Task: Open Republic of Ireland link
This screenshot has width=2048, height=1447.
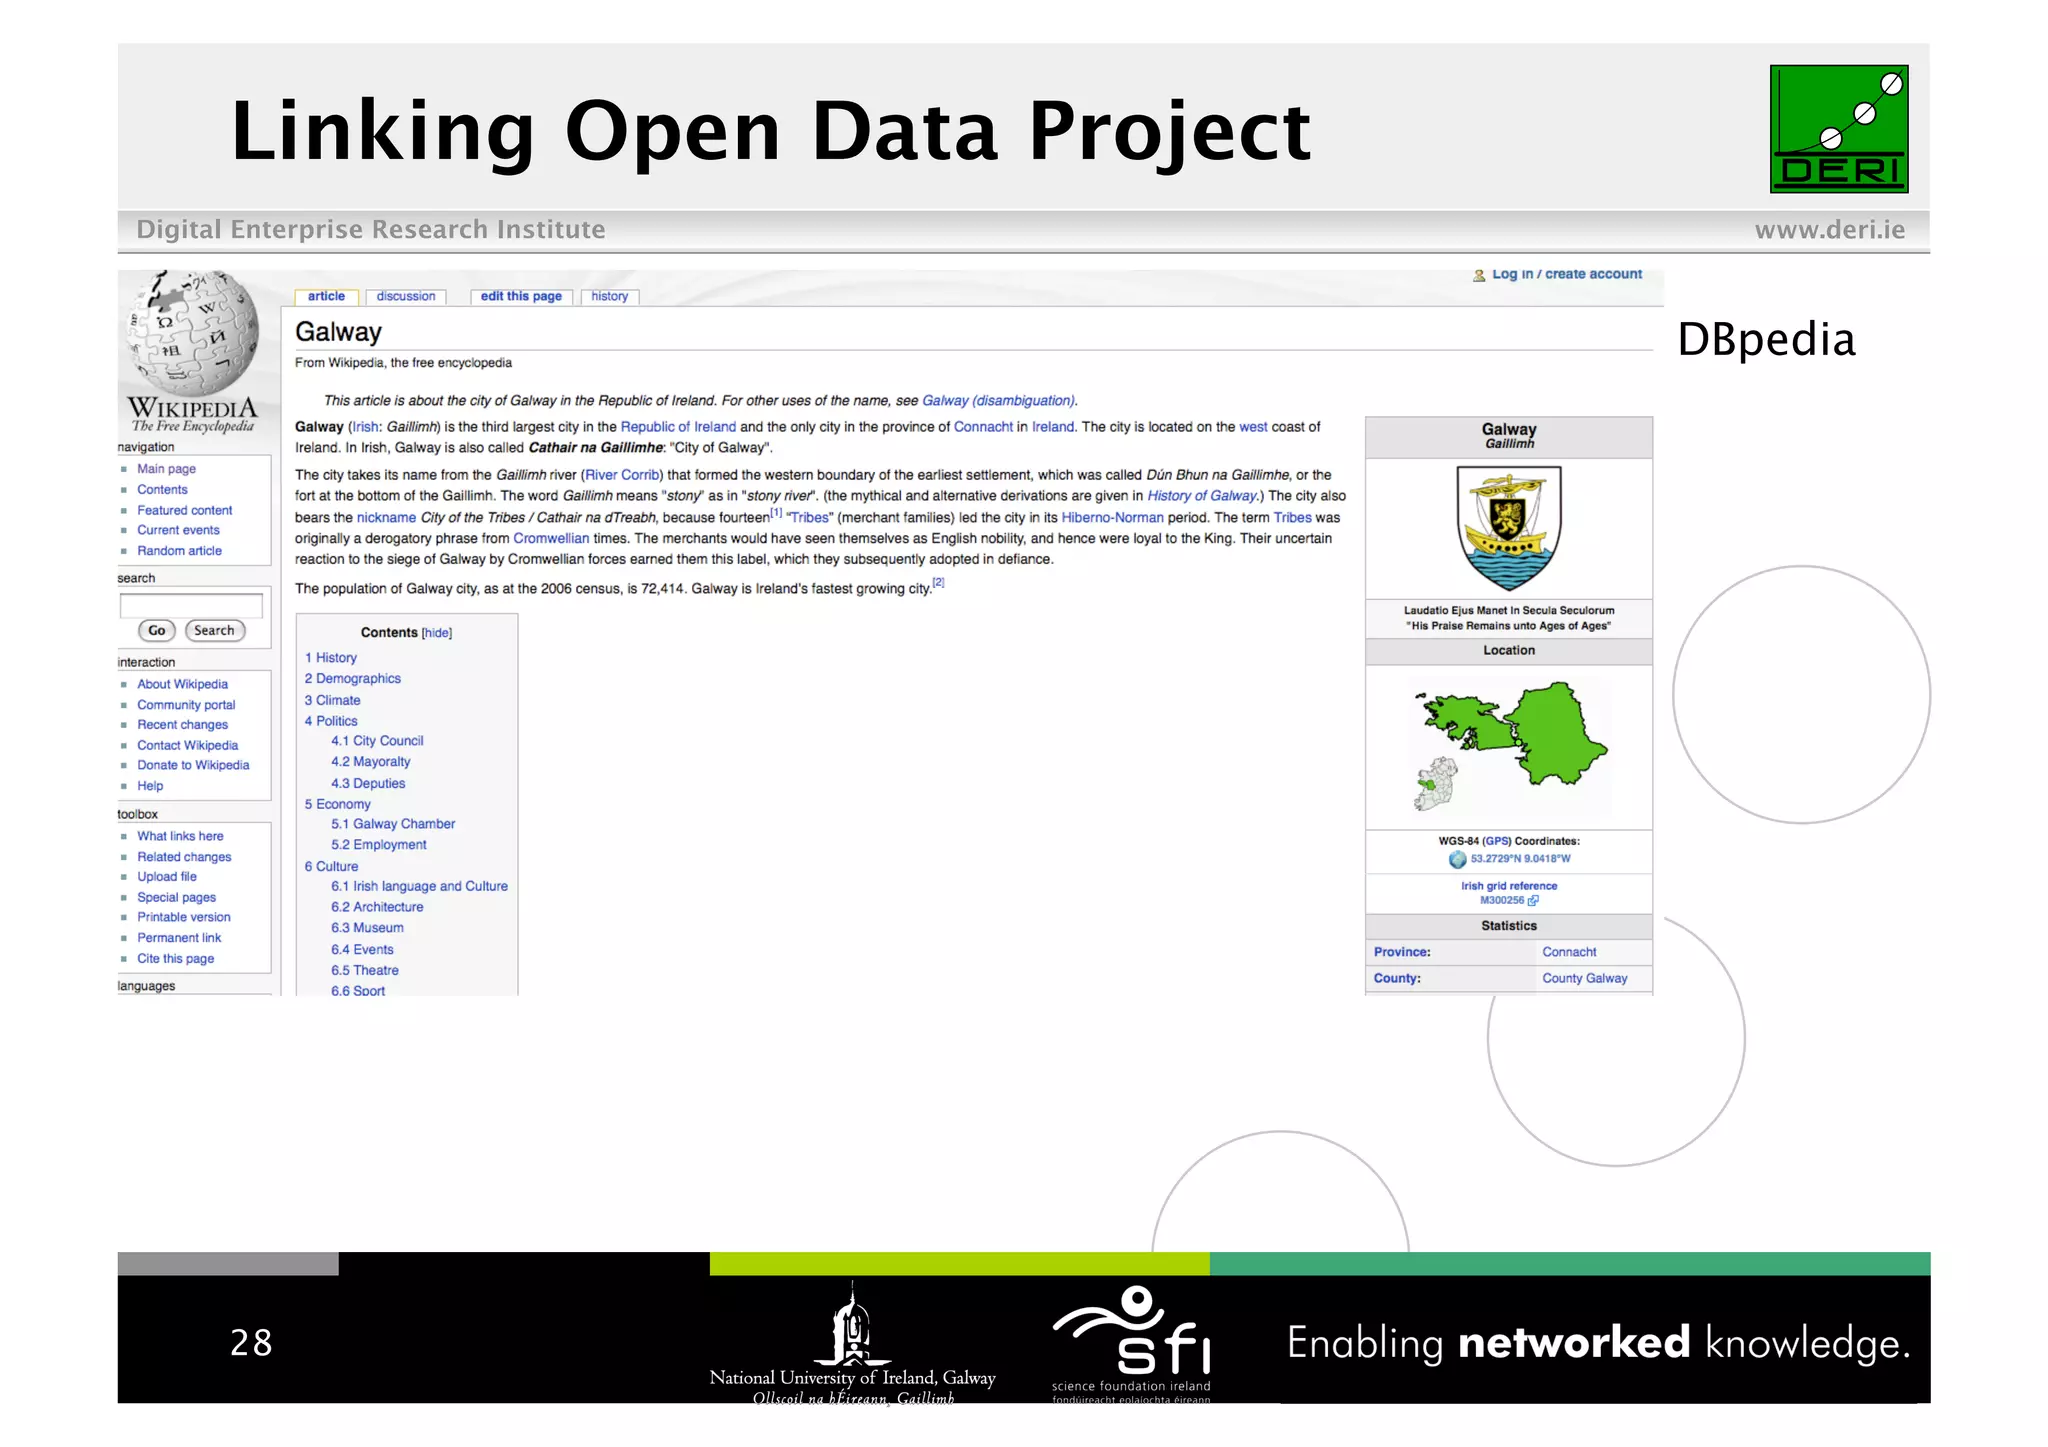Action: click(678, 427)
